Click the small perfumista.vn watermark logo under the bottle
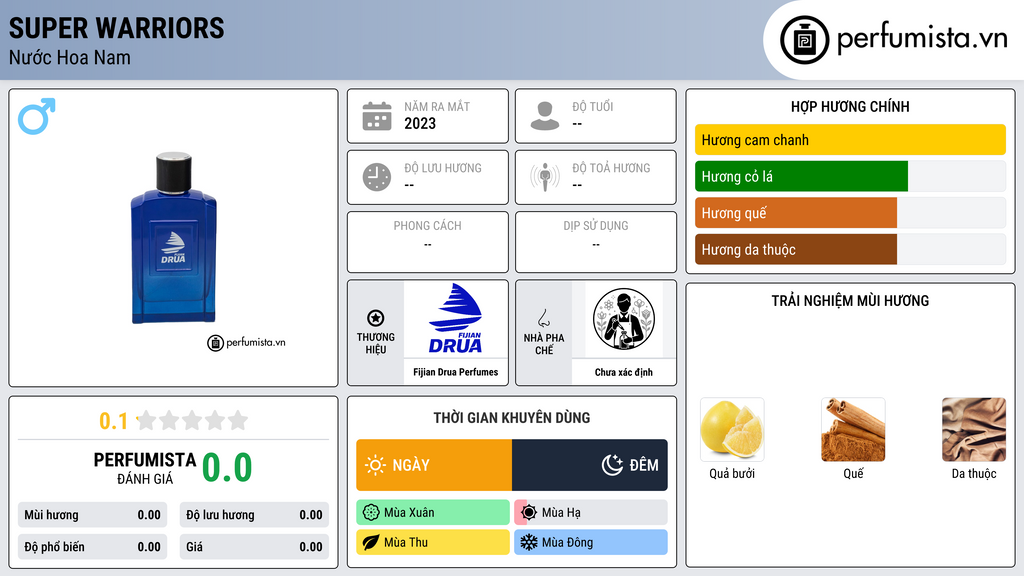The height and width of the screenshot is (576, 1024). [x=246, y=342]
